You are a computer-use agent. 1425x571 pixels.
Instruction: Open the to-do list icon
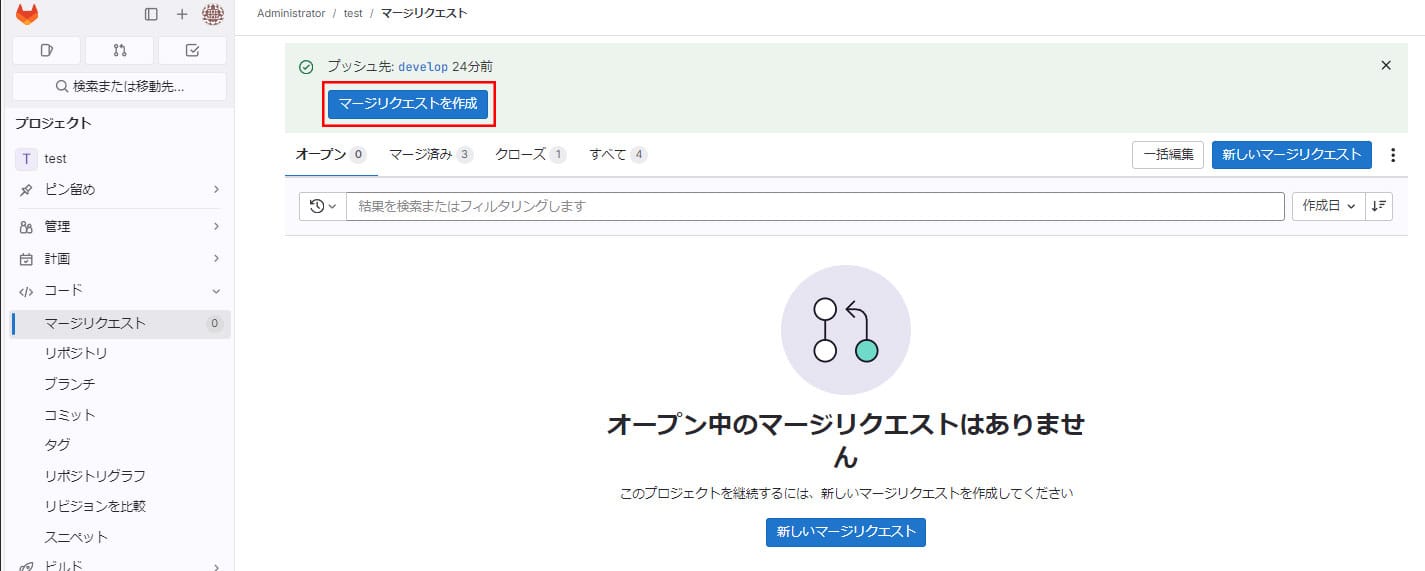[x=193, y=50]
